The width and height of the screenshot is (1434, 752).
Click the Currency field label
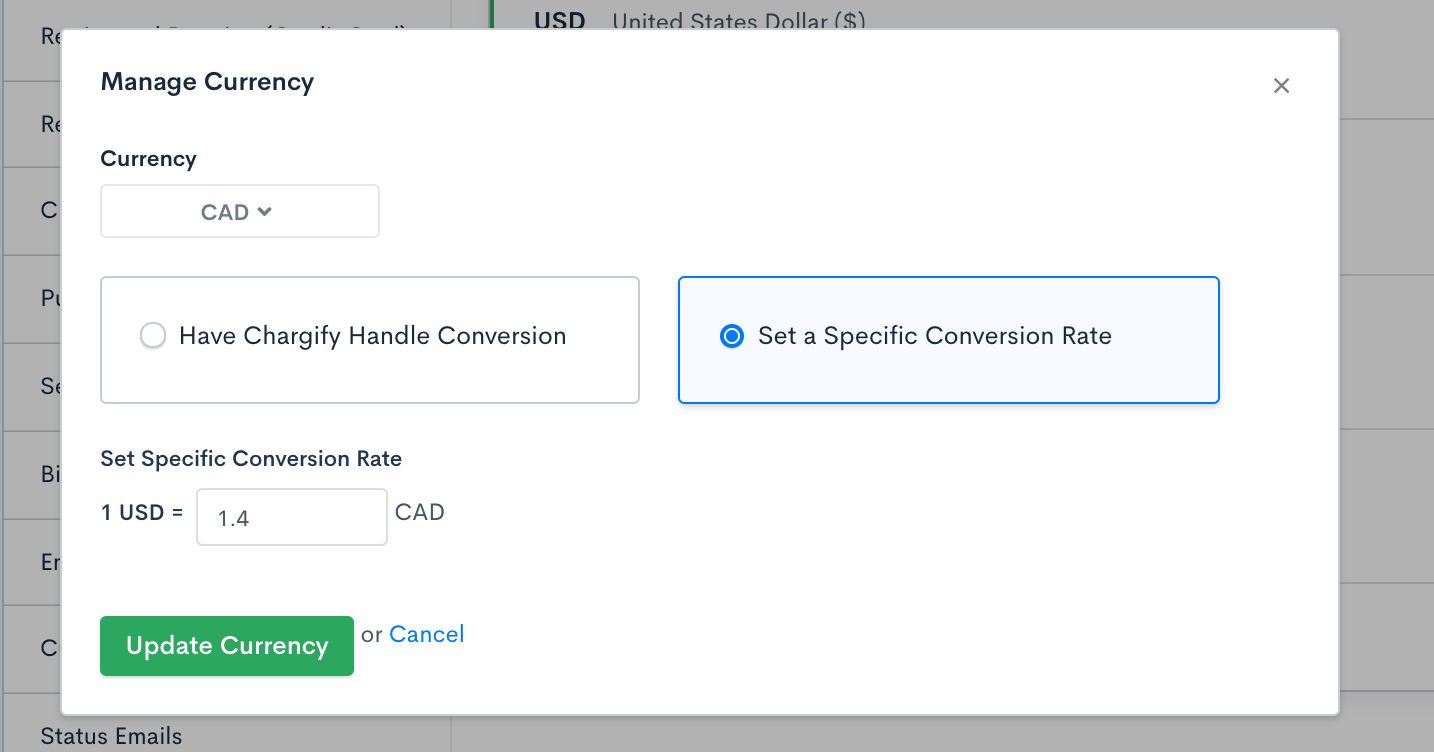tap(148, 159)
